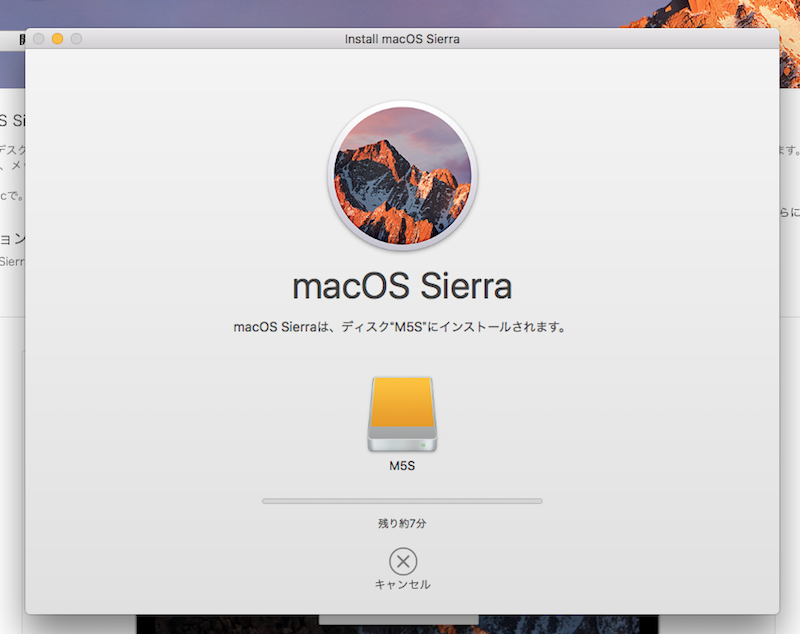
Task: Click the large macOS Sierra heading
Action: [402, 287]
